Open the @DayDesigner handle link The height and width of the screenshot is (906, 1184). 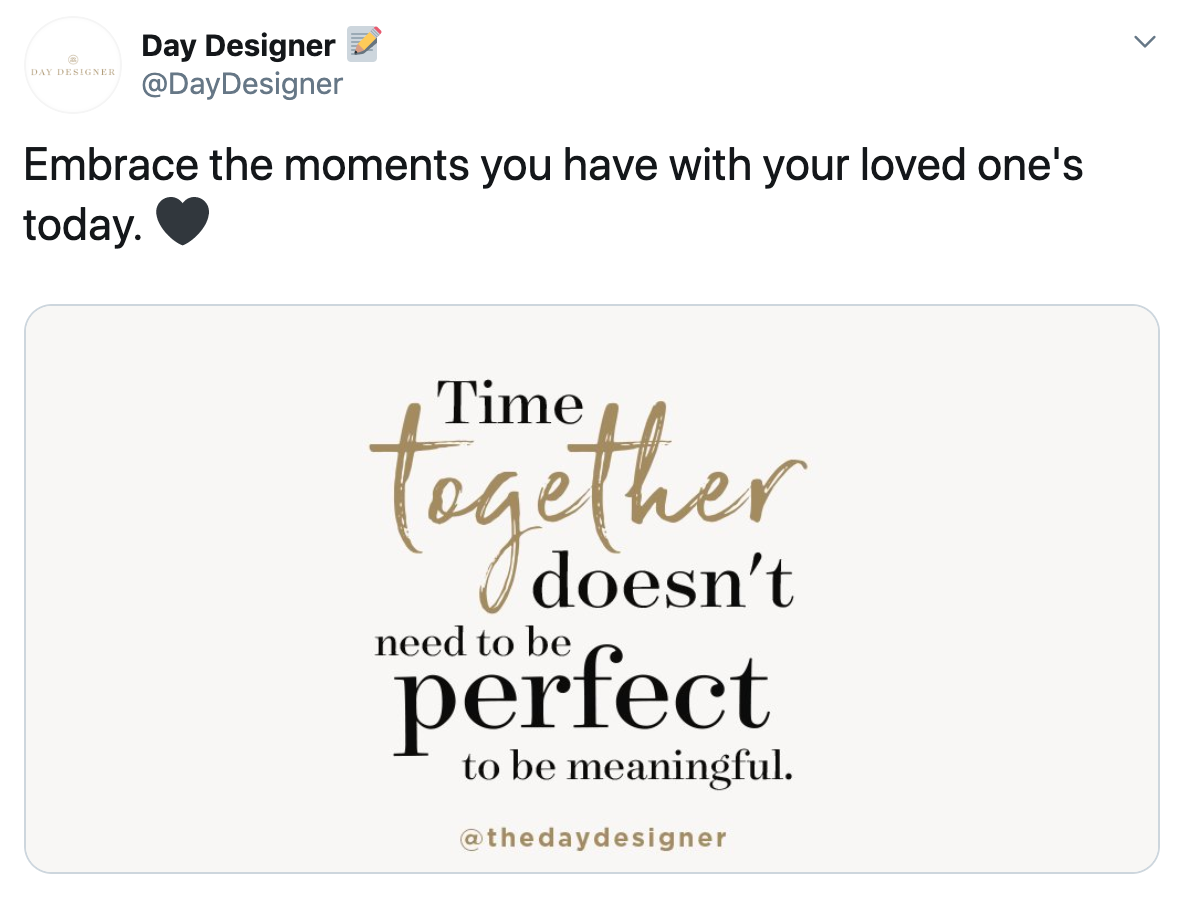click(242, 84)
